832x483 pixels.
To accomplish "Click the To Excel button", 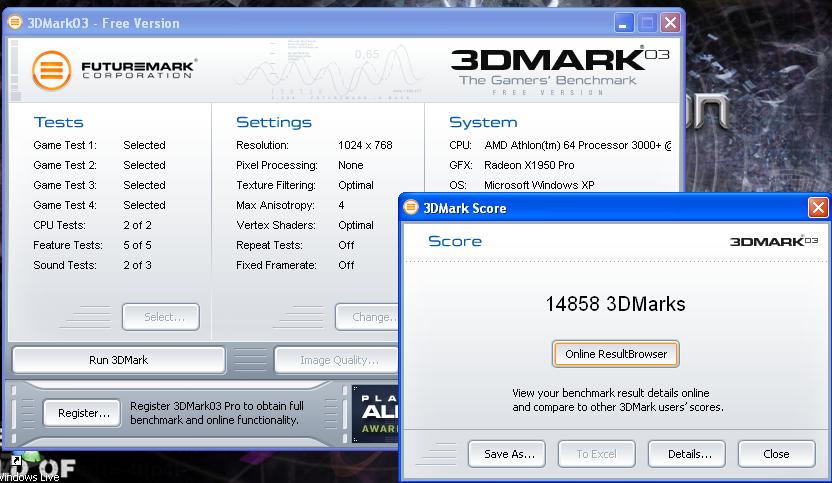I will [x=596, y=454].
